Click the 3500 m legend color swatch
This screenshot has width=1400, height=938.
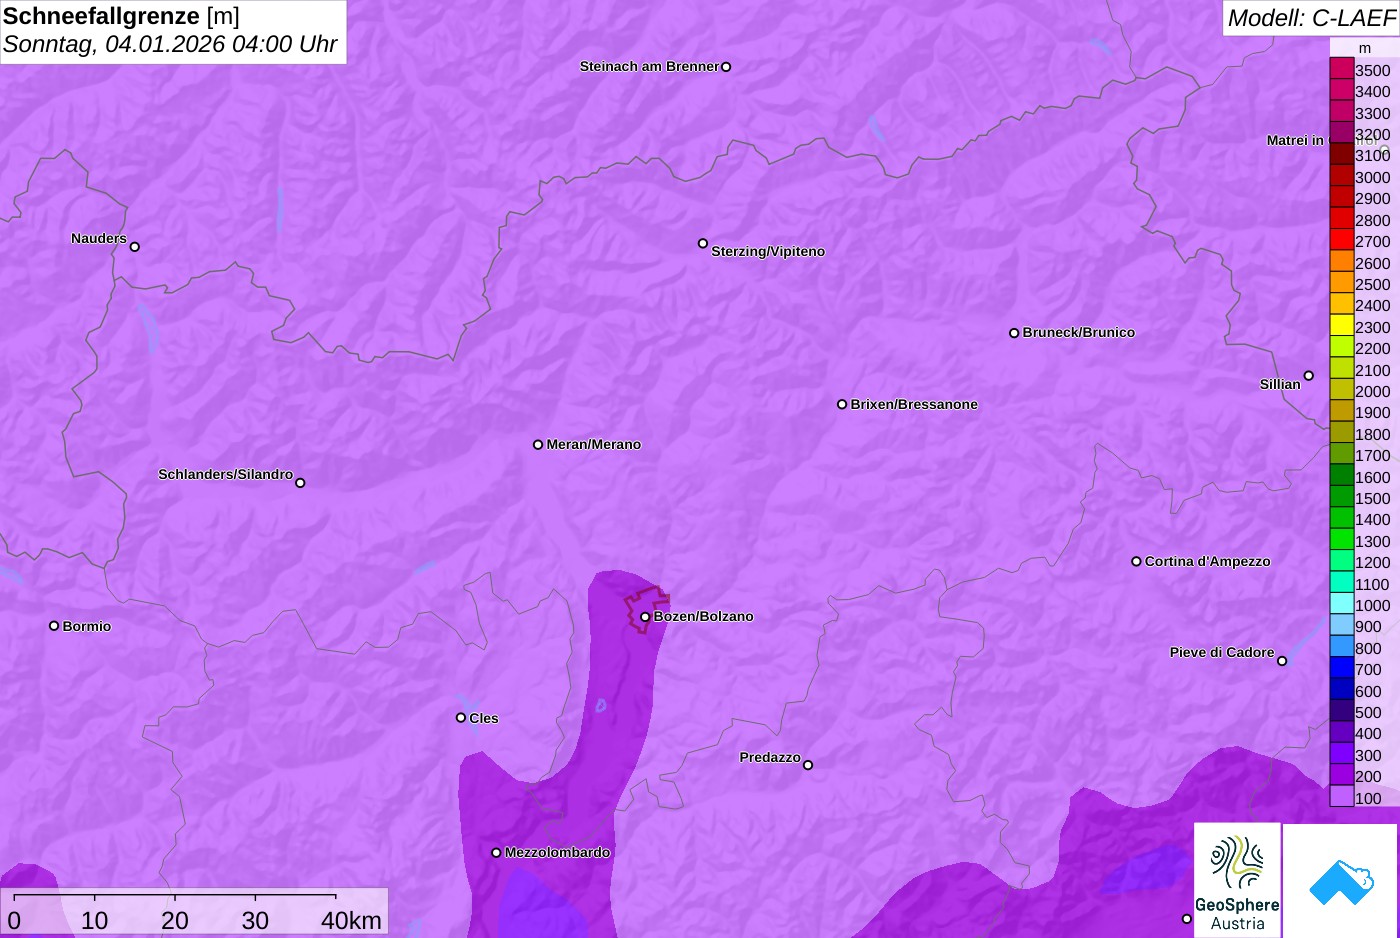[x=1341, y=69]
